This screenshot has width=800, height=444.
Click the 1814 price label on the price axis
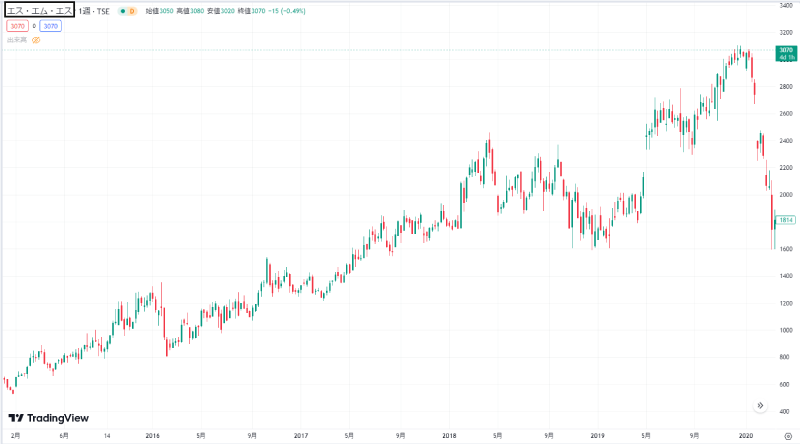[786, 220]
